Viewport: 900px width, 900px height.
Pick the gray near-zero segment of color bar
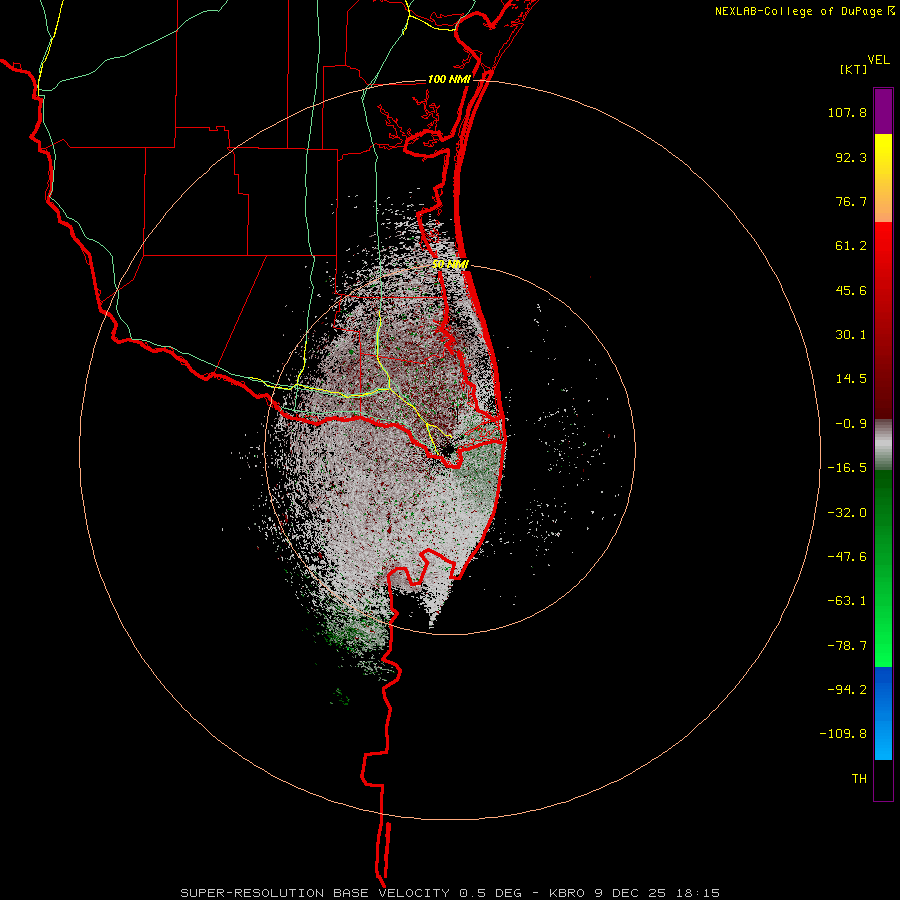point(883,445)
